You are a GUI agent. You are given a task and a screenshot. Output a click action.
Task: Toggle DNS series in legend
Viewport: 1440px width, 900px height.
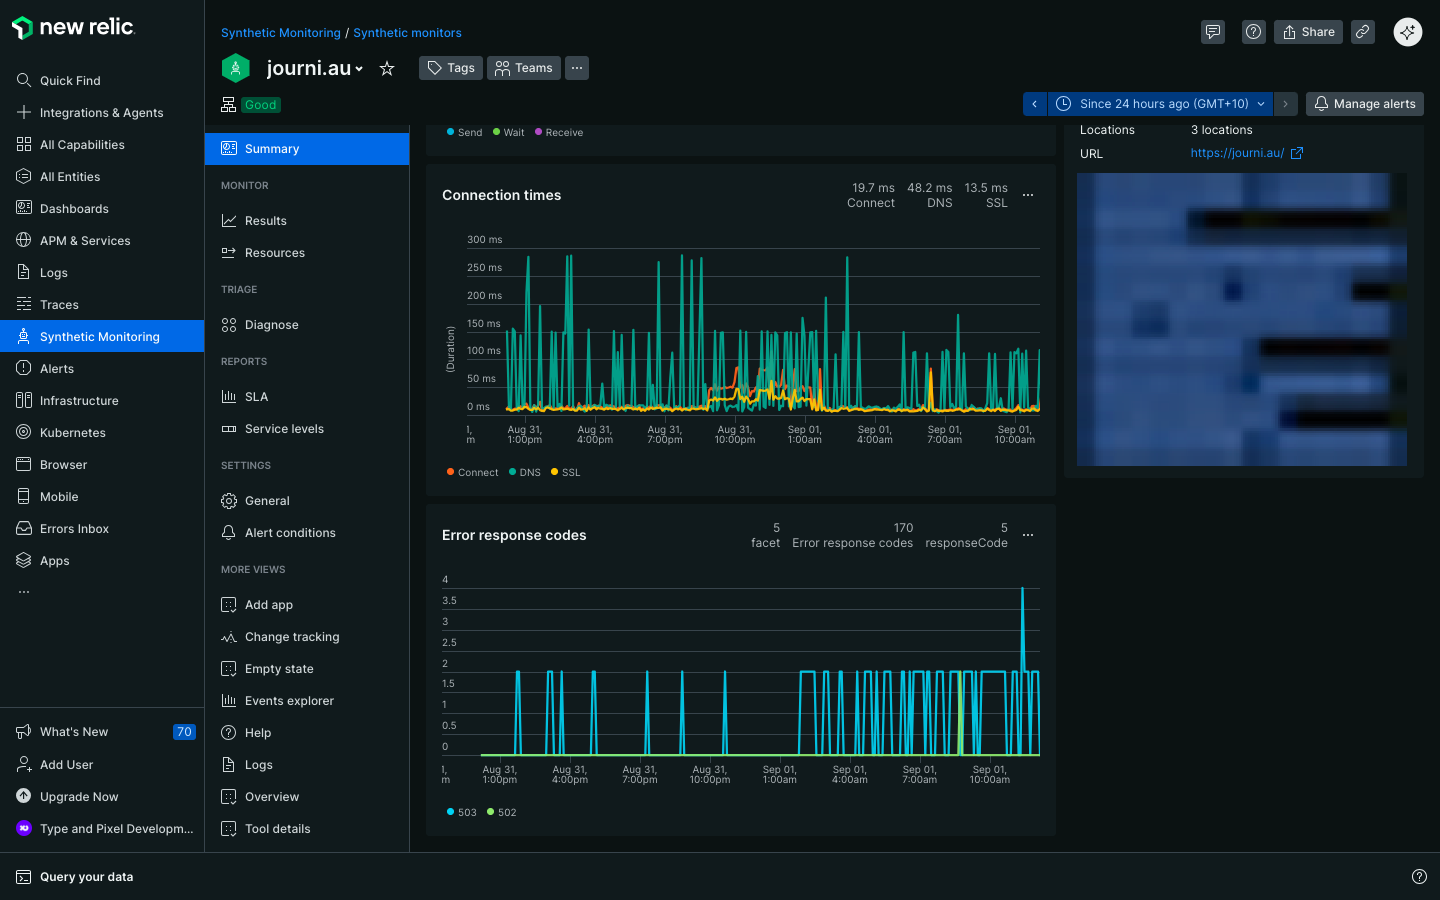coord(525,472)
